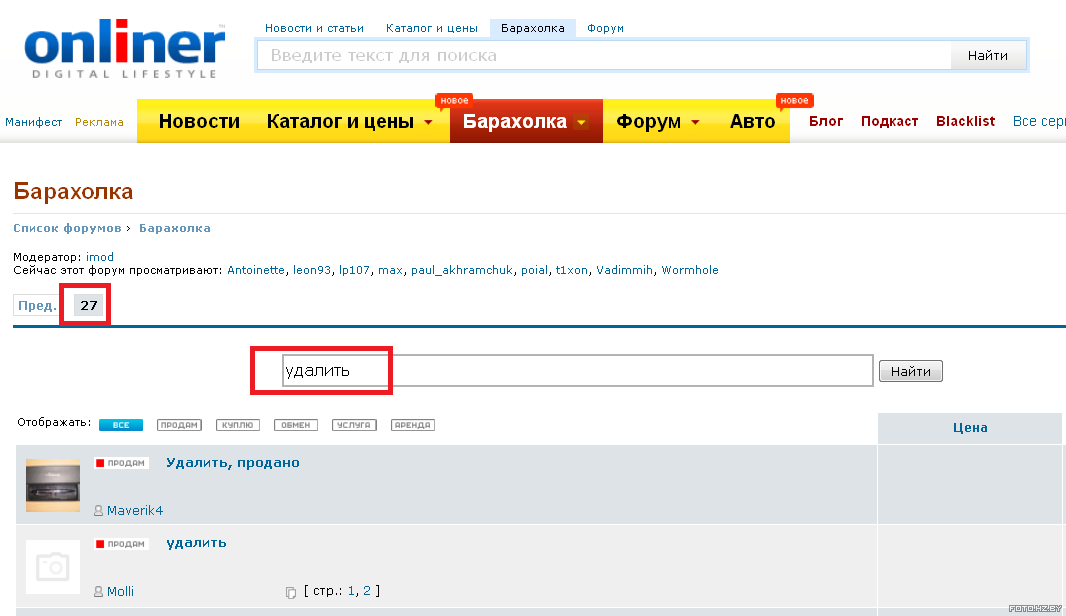Toggle the 'АРЕНДА' display filter
This screenshot has height=616, width=1066.
click(x=413, y=425)
